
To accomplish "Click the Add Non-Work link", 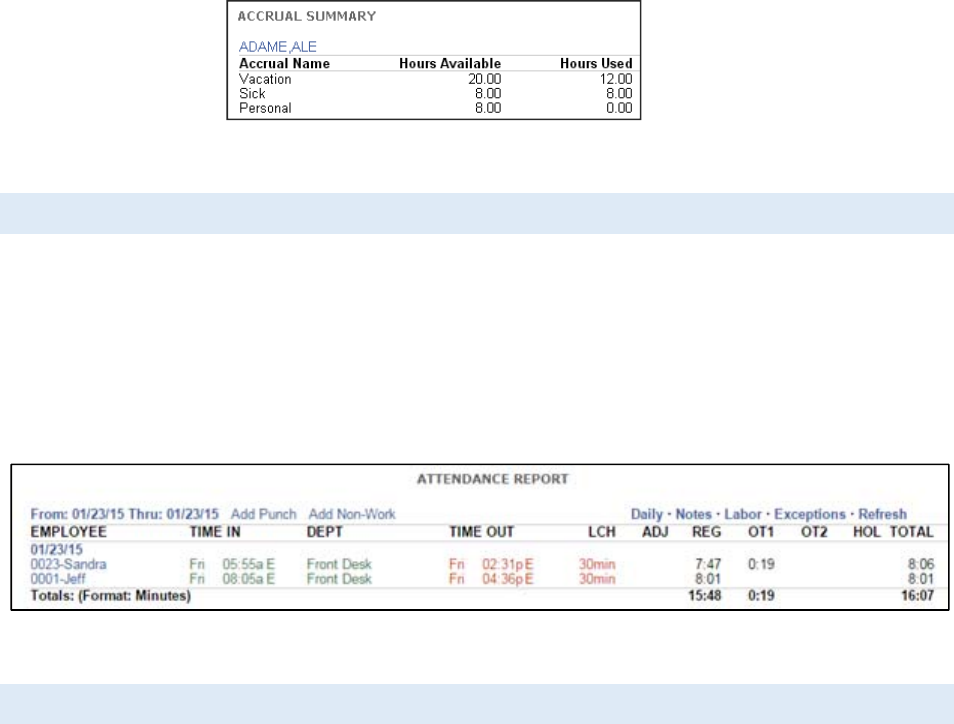I will 352,514.
